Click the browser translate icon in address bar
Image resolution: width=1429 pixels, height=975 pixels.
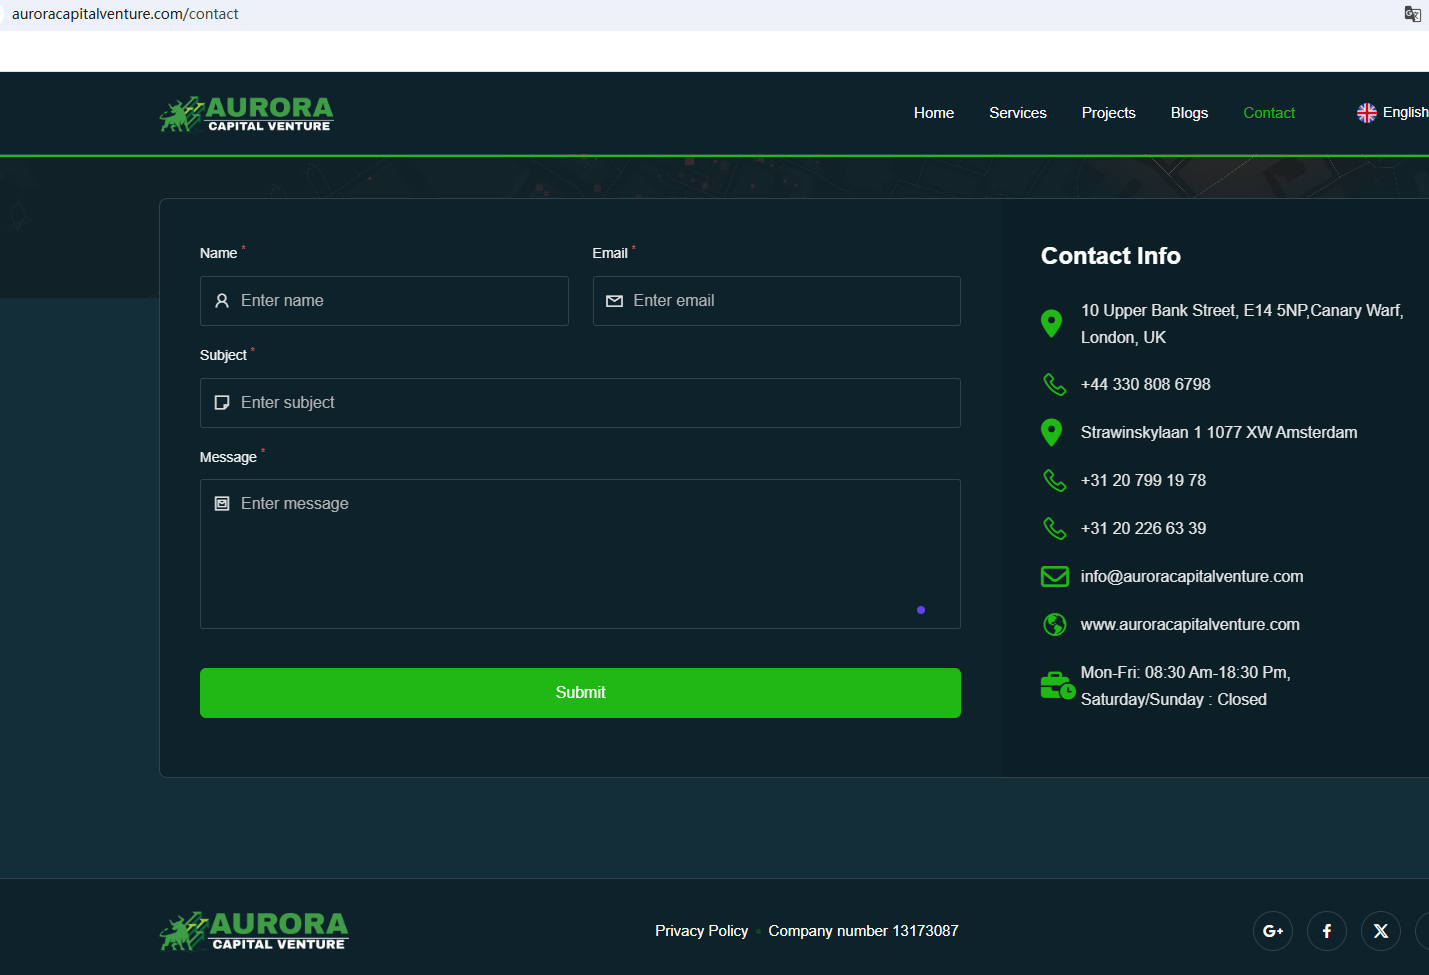1412,14
